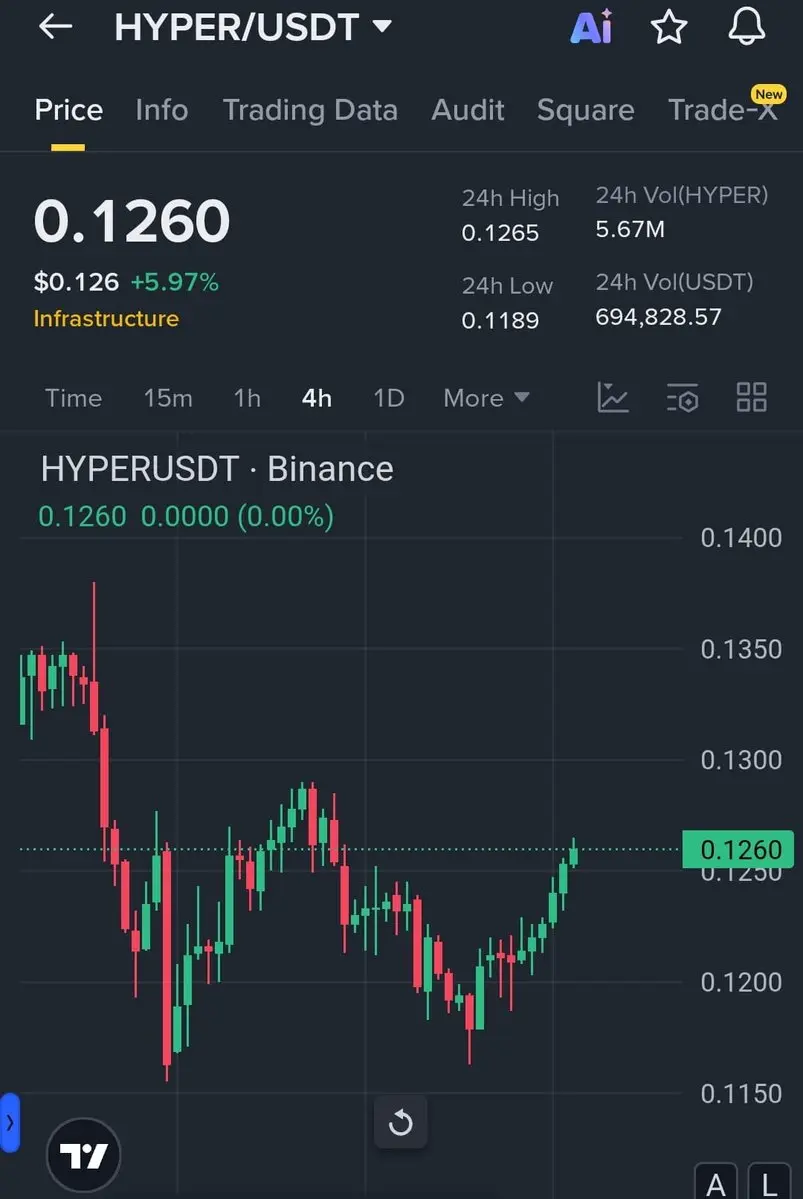Go to the Audit tab
Viewport: 803px width, 1199px height.
pos(468,110)
